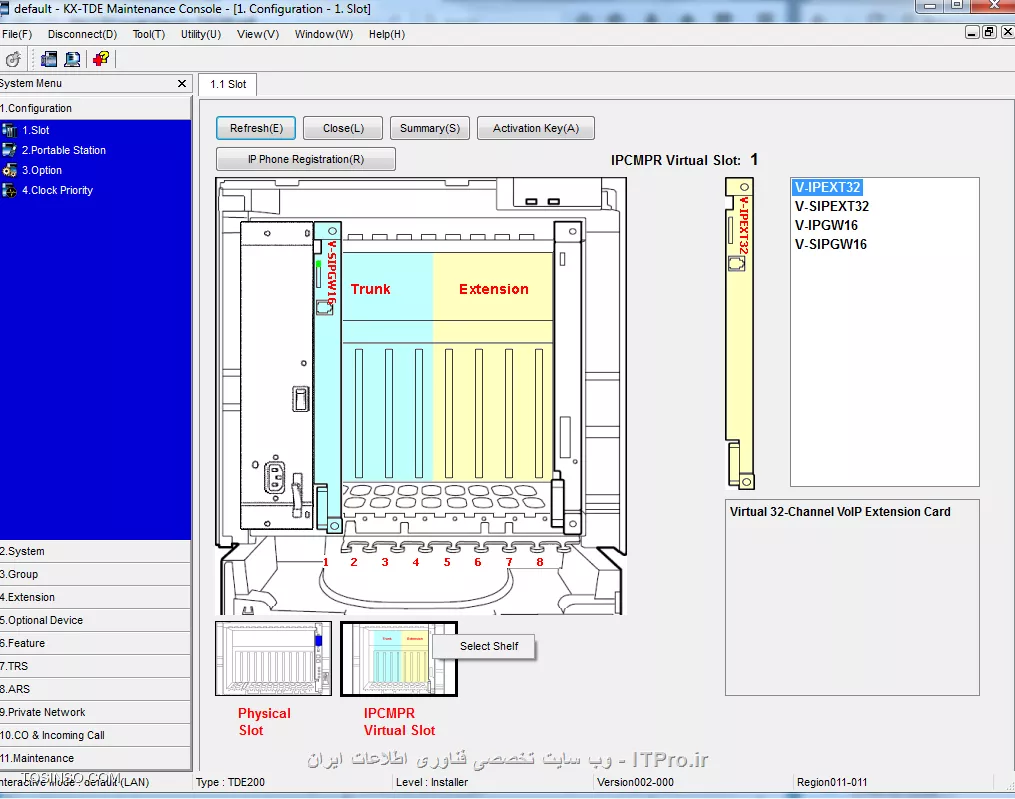Select 4.Clock Priority menu entry
Image resolution: width=1015 pixels, height=799 pixels.
tap(58, 190)
